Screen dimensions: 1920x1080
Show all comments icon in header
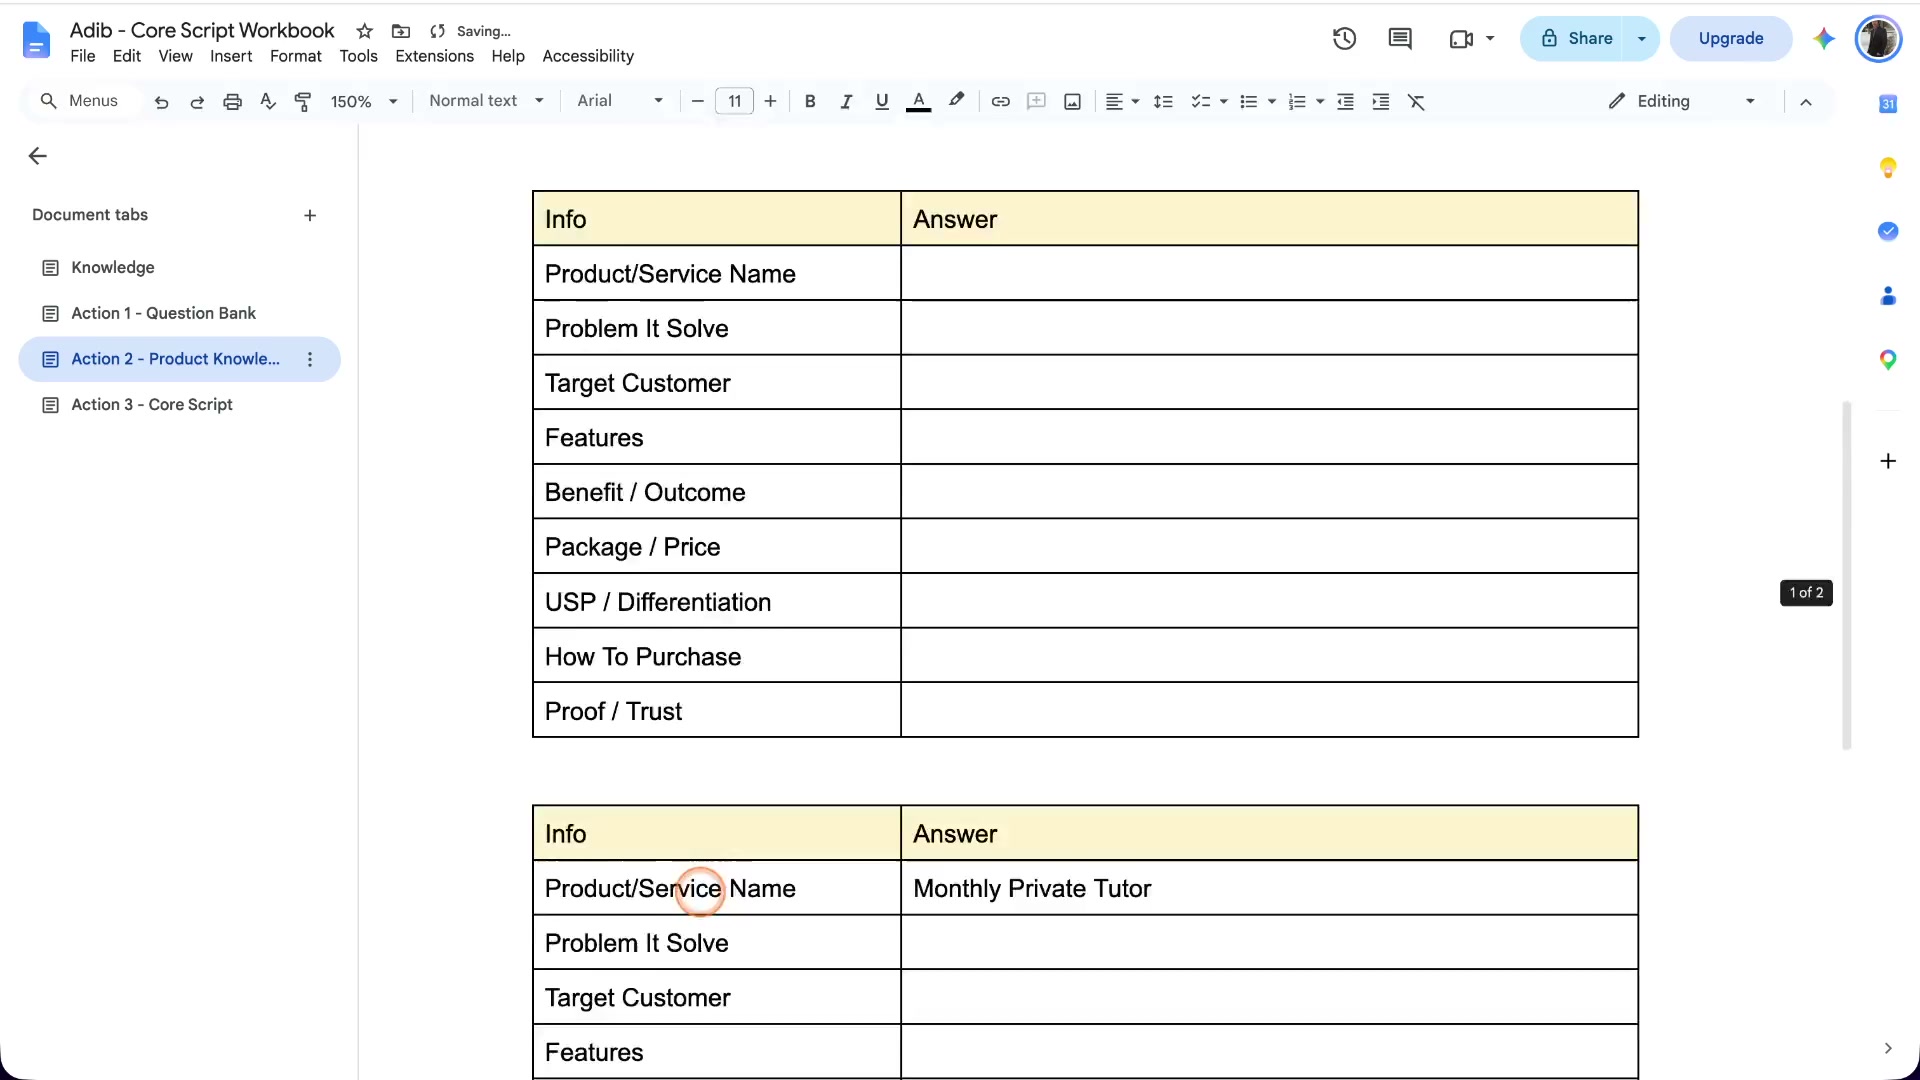tap(1400, 39)
